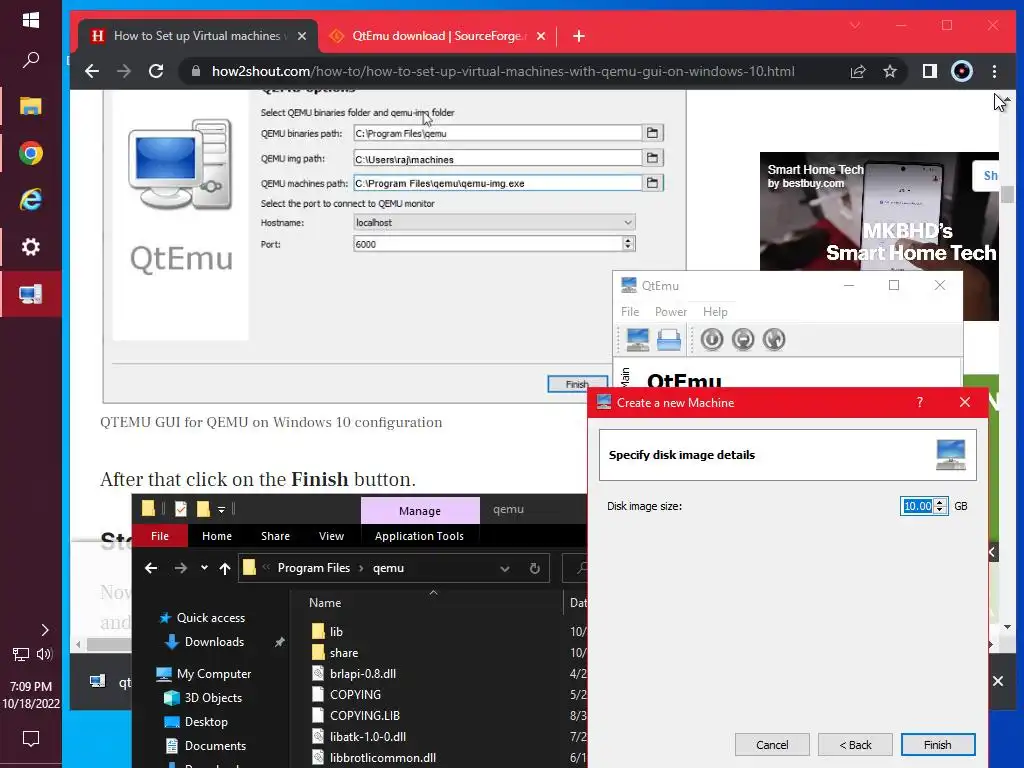This screenshot has width=1024, height=768.
Task: Open recent locations dropdown in File Explorer
Action: pos(204,568)
